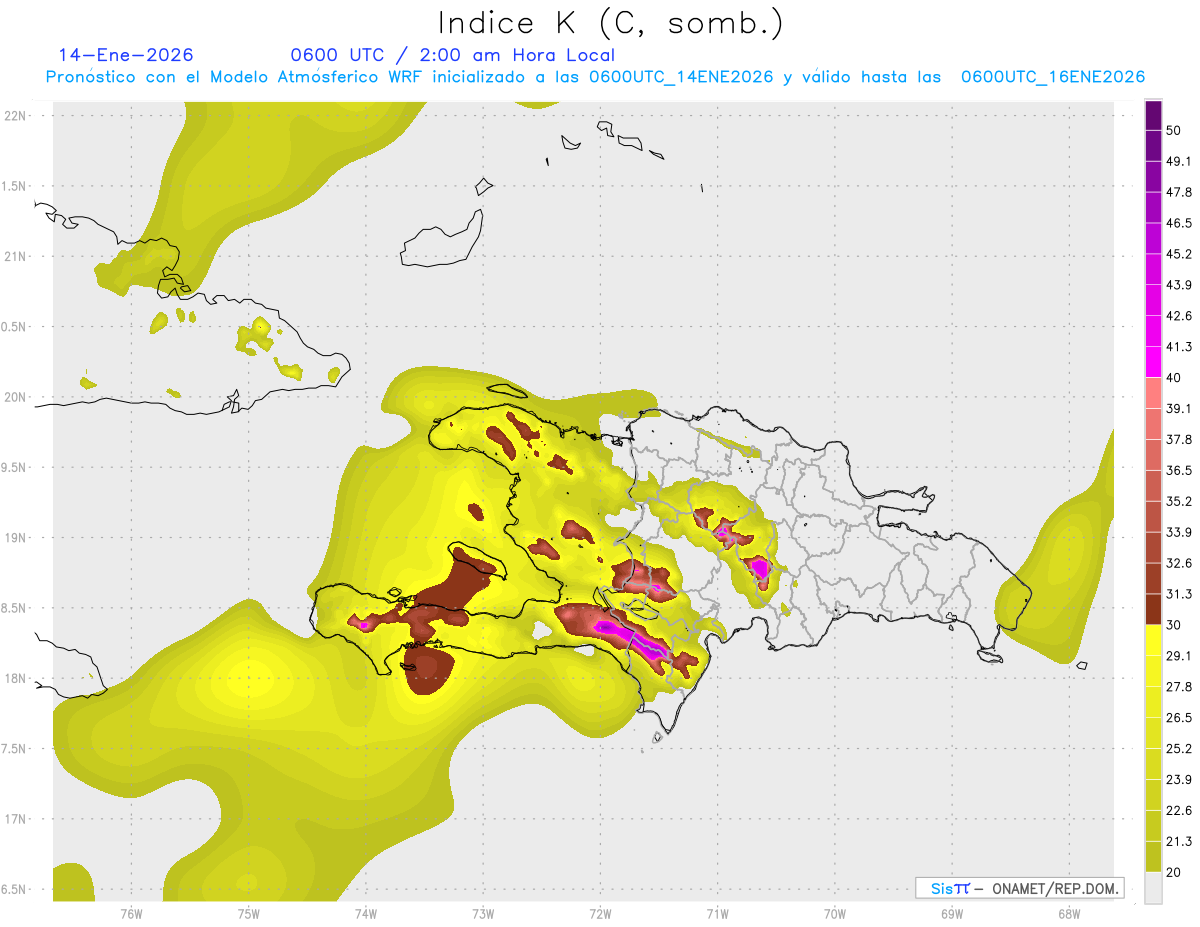Click the '26.5' color scale value
This screenshot has height=927, width=1200.
(x=1179, y=718)
